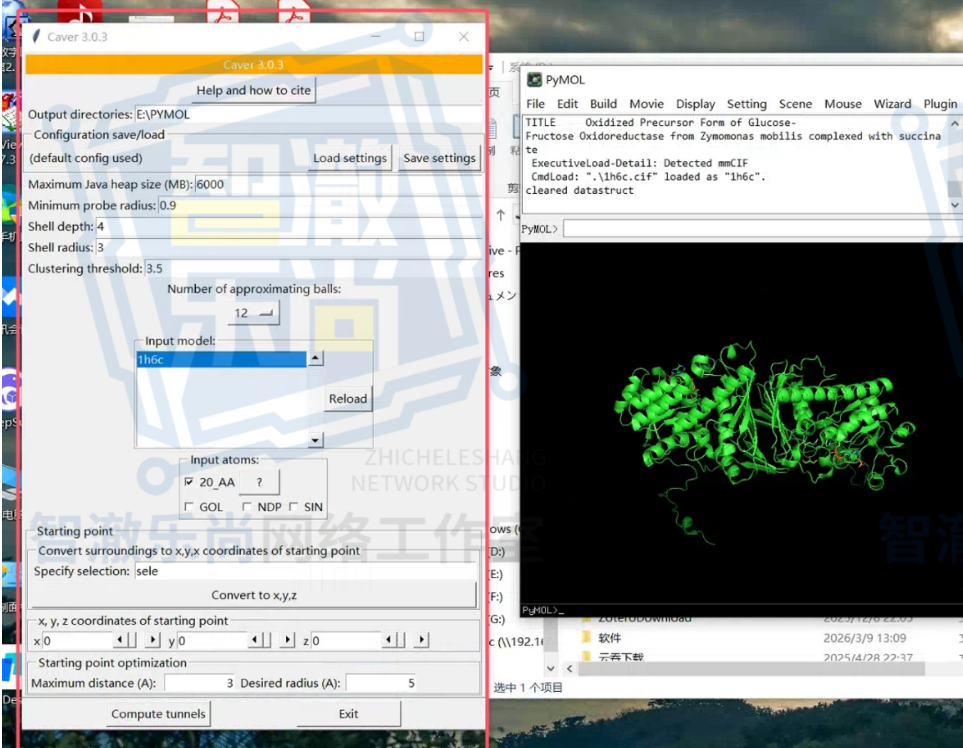Open approximating balls dropdown showing 12
This screenshot has height=748, width=963.
click(x=253, y=313)
